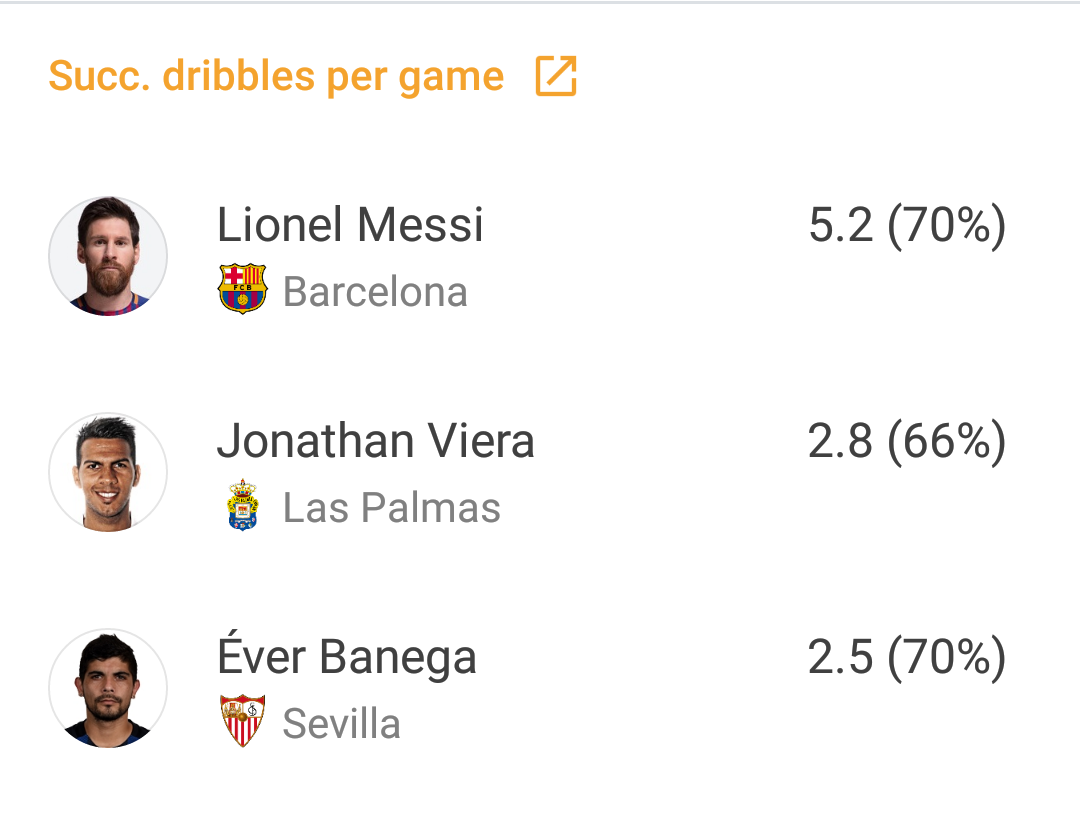Select the Éver Banega name
This screenshot has width=1080, height=813.
pyautogui.click(x=347, y=656)
